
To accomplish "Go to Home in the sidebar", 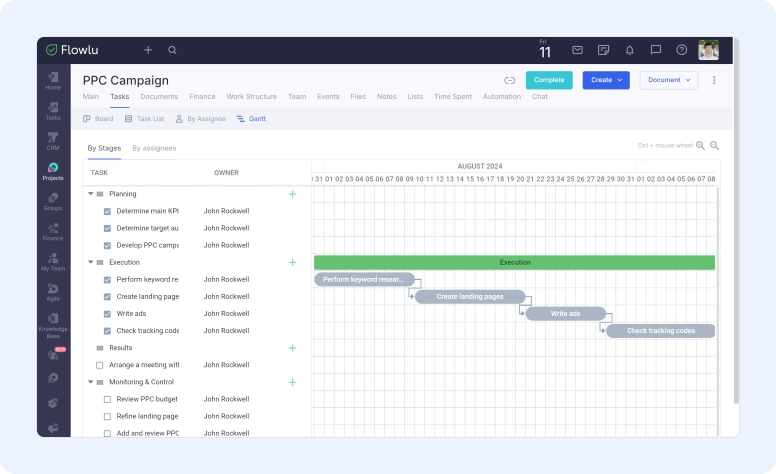I will tap(53, 81).
